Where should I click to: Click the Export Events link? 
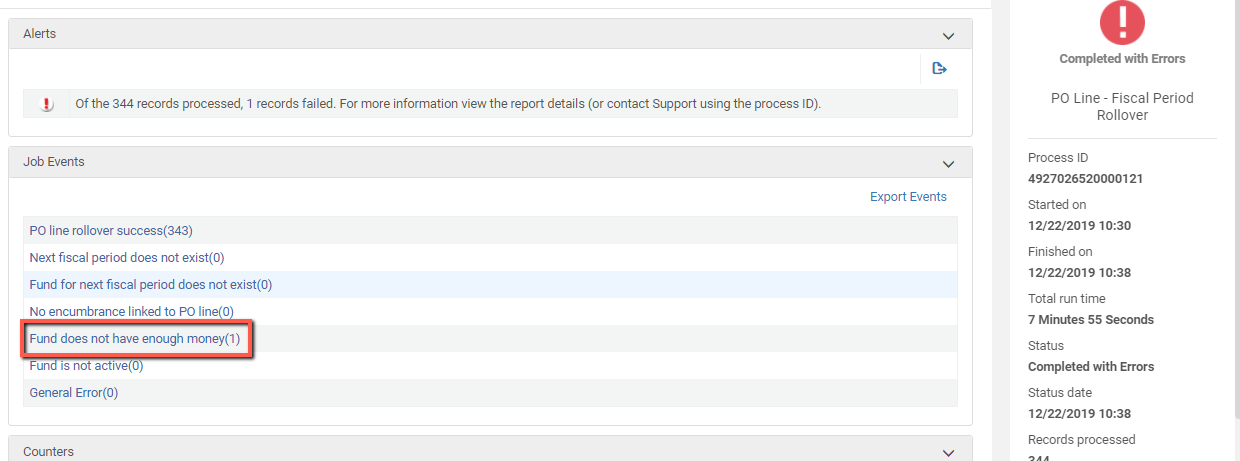(x=908, y=197)
